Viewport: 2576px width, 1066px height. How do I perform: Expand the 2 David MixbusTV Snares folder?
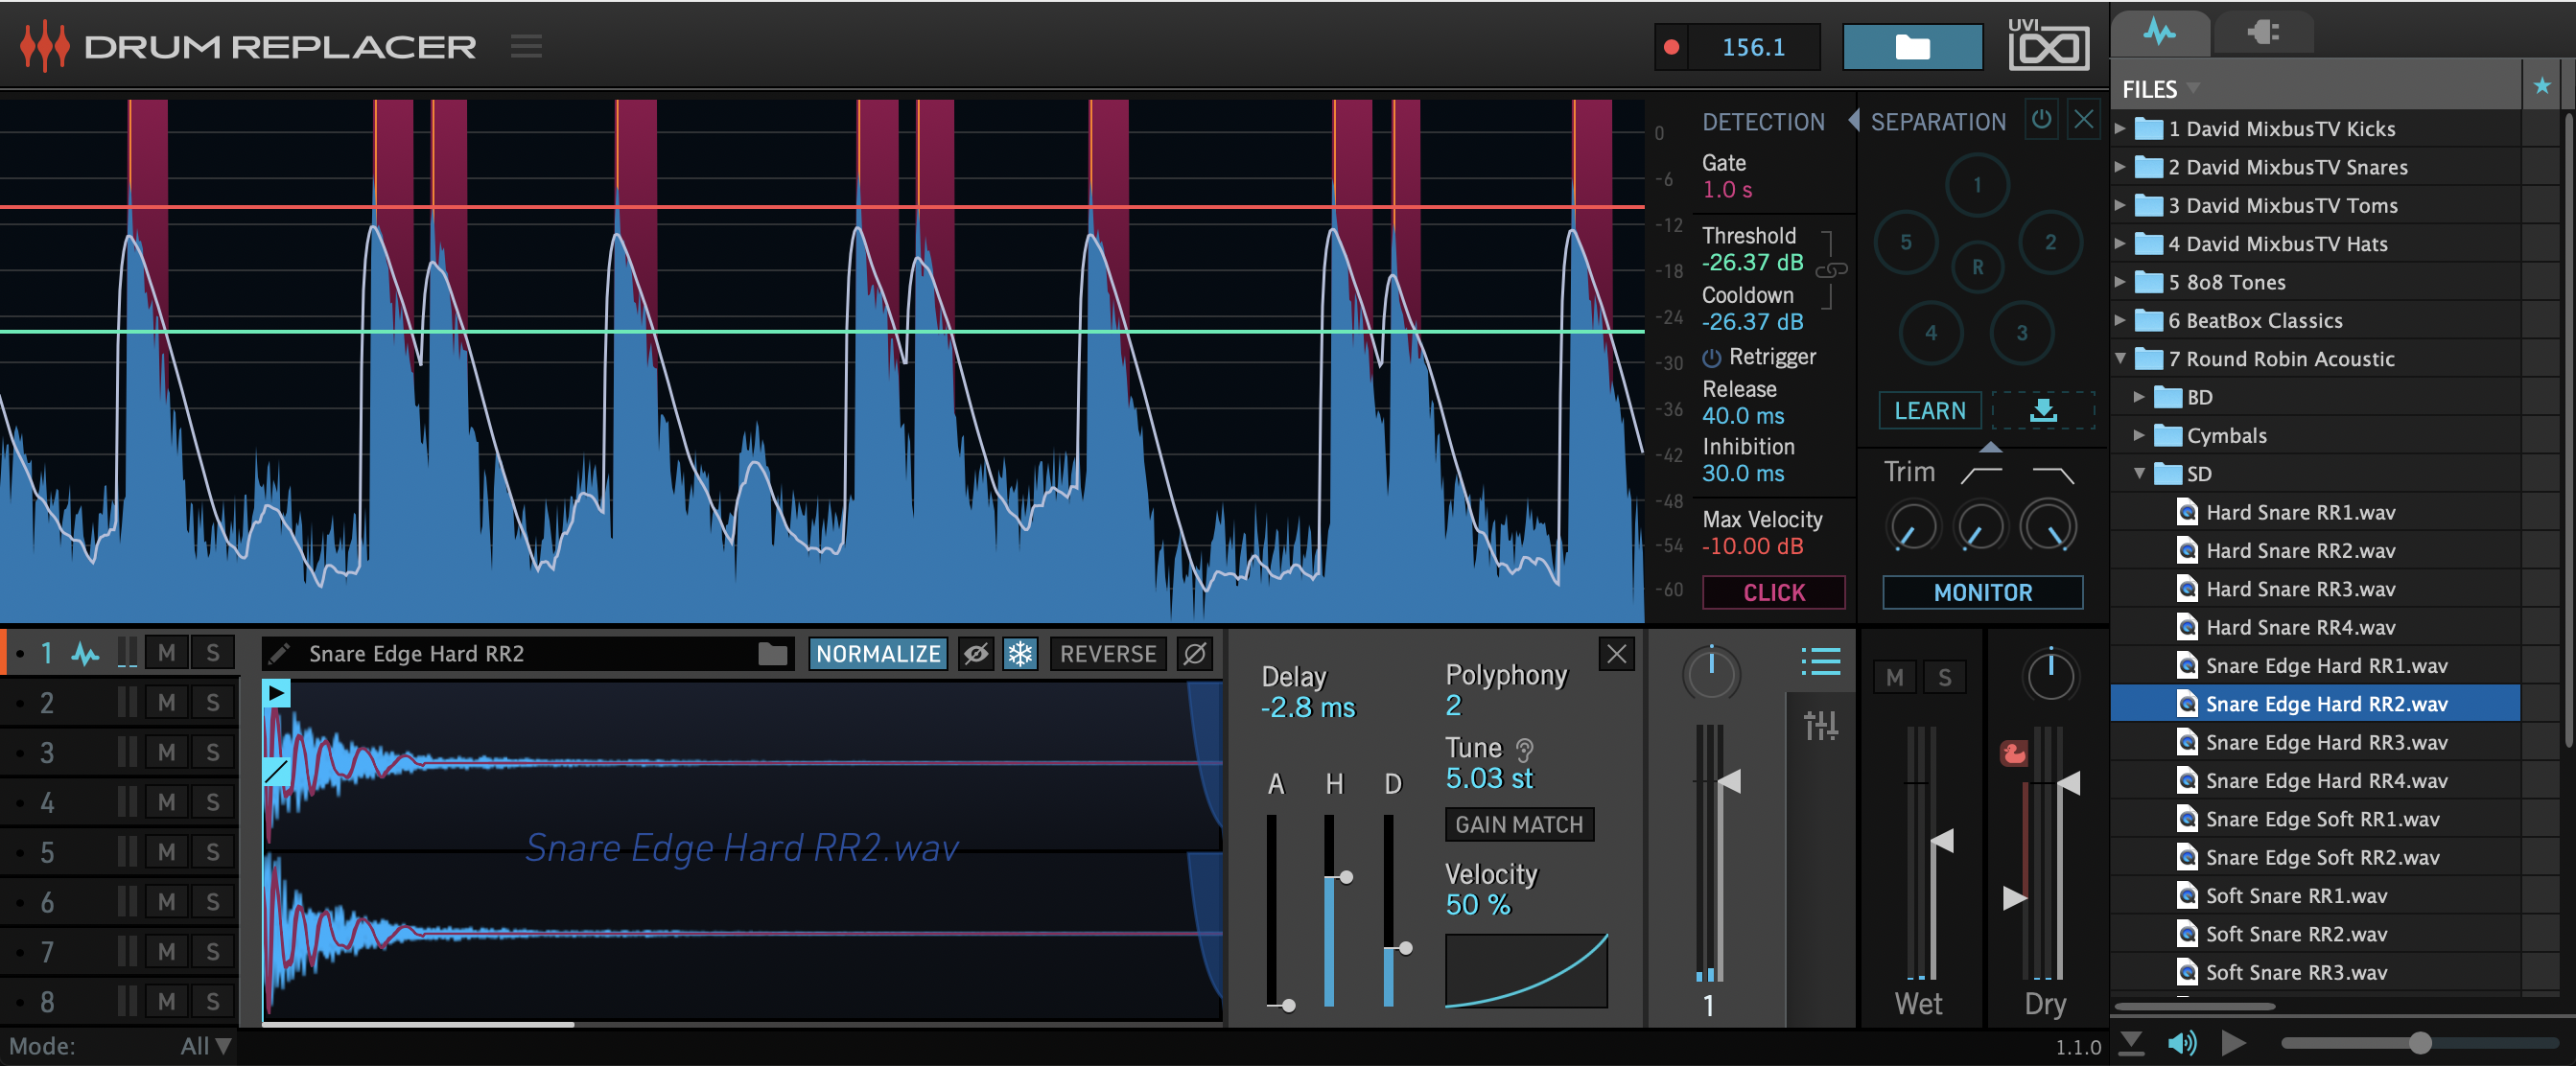pyautogui.click(x=2119, y=167)
